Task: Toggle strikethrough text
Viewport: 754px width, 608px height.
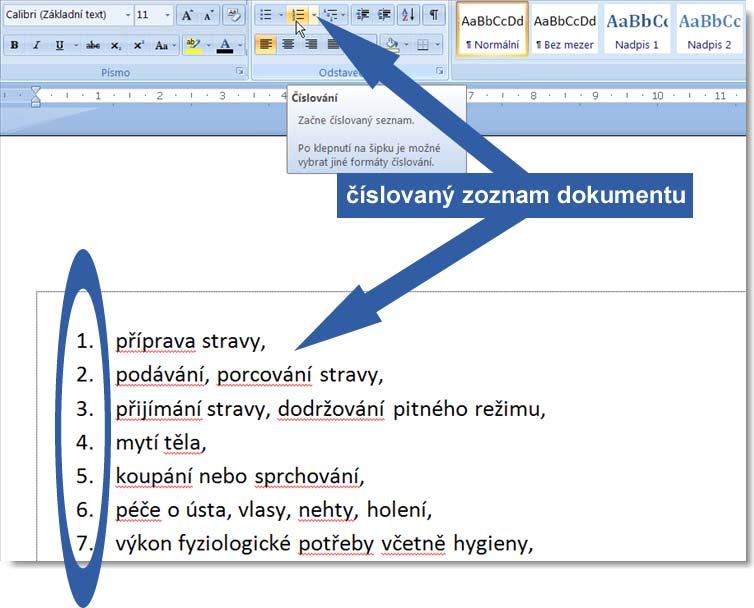Action: (93, 45)
